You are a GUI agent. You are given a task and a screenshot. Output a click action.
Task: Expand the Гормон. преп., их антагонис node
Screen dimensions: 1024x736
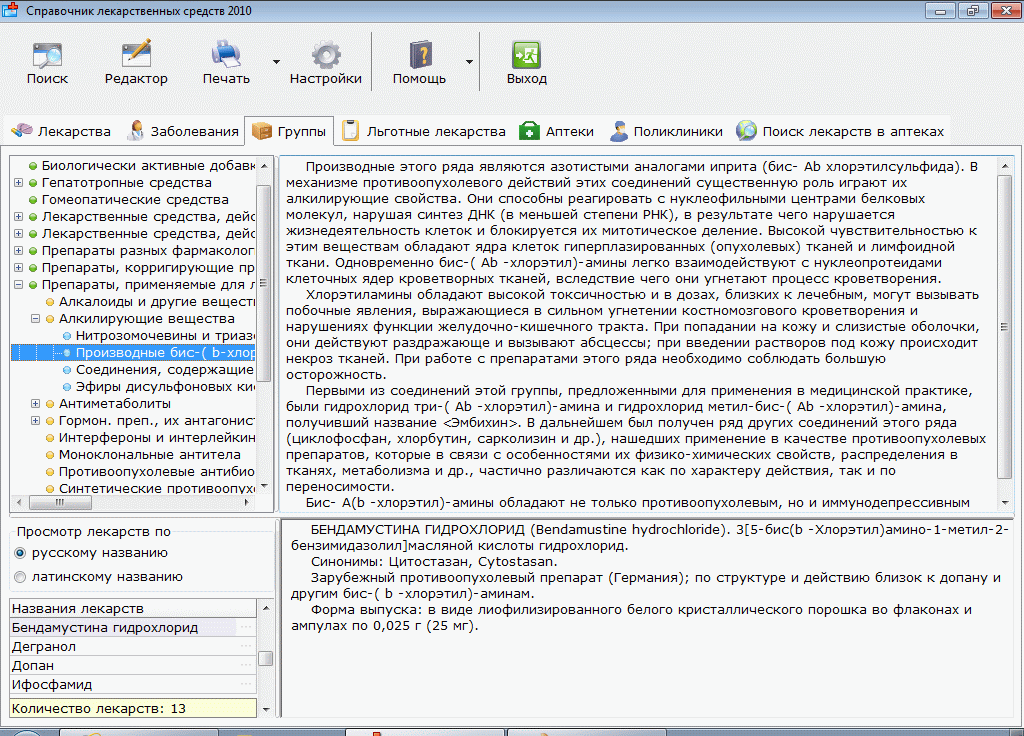36,421
